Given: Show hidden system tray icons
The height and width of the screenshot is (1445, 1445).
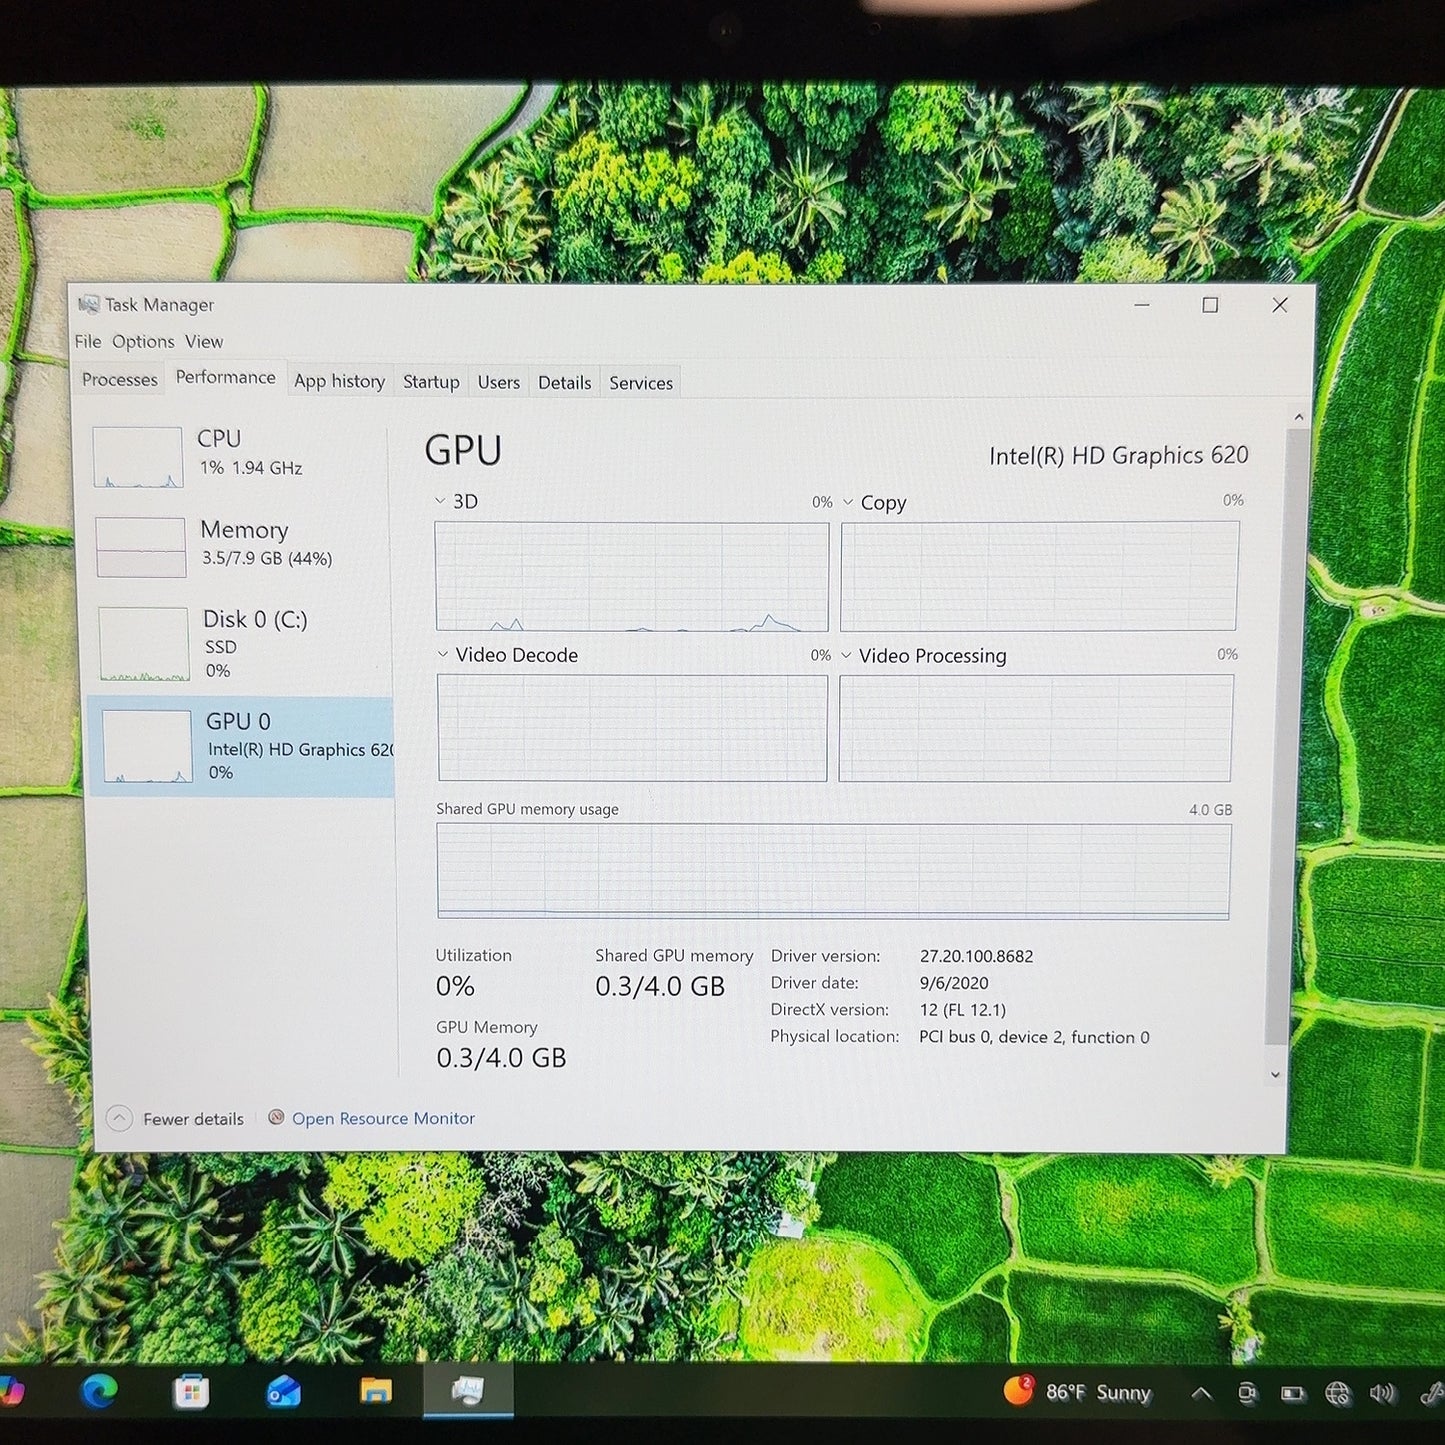Looking at the screenshot, I should (1202, 1393).
